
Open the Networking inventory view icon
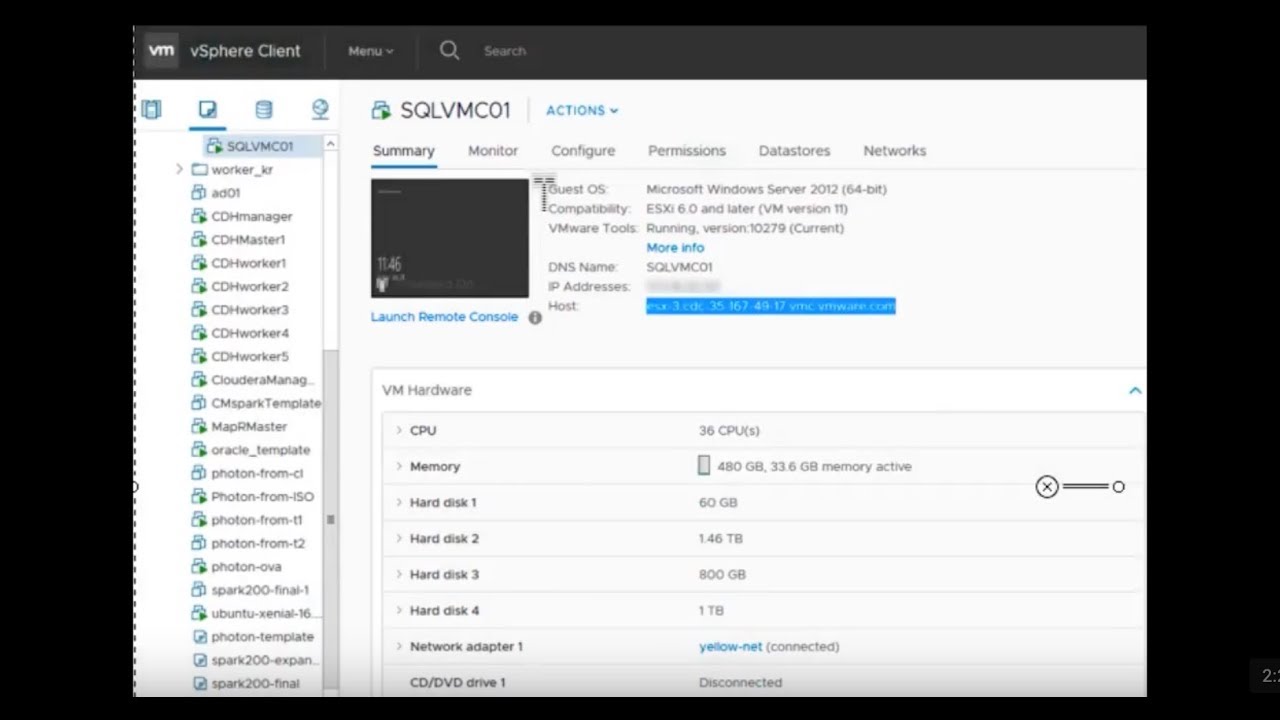(x=319, y=109)
